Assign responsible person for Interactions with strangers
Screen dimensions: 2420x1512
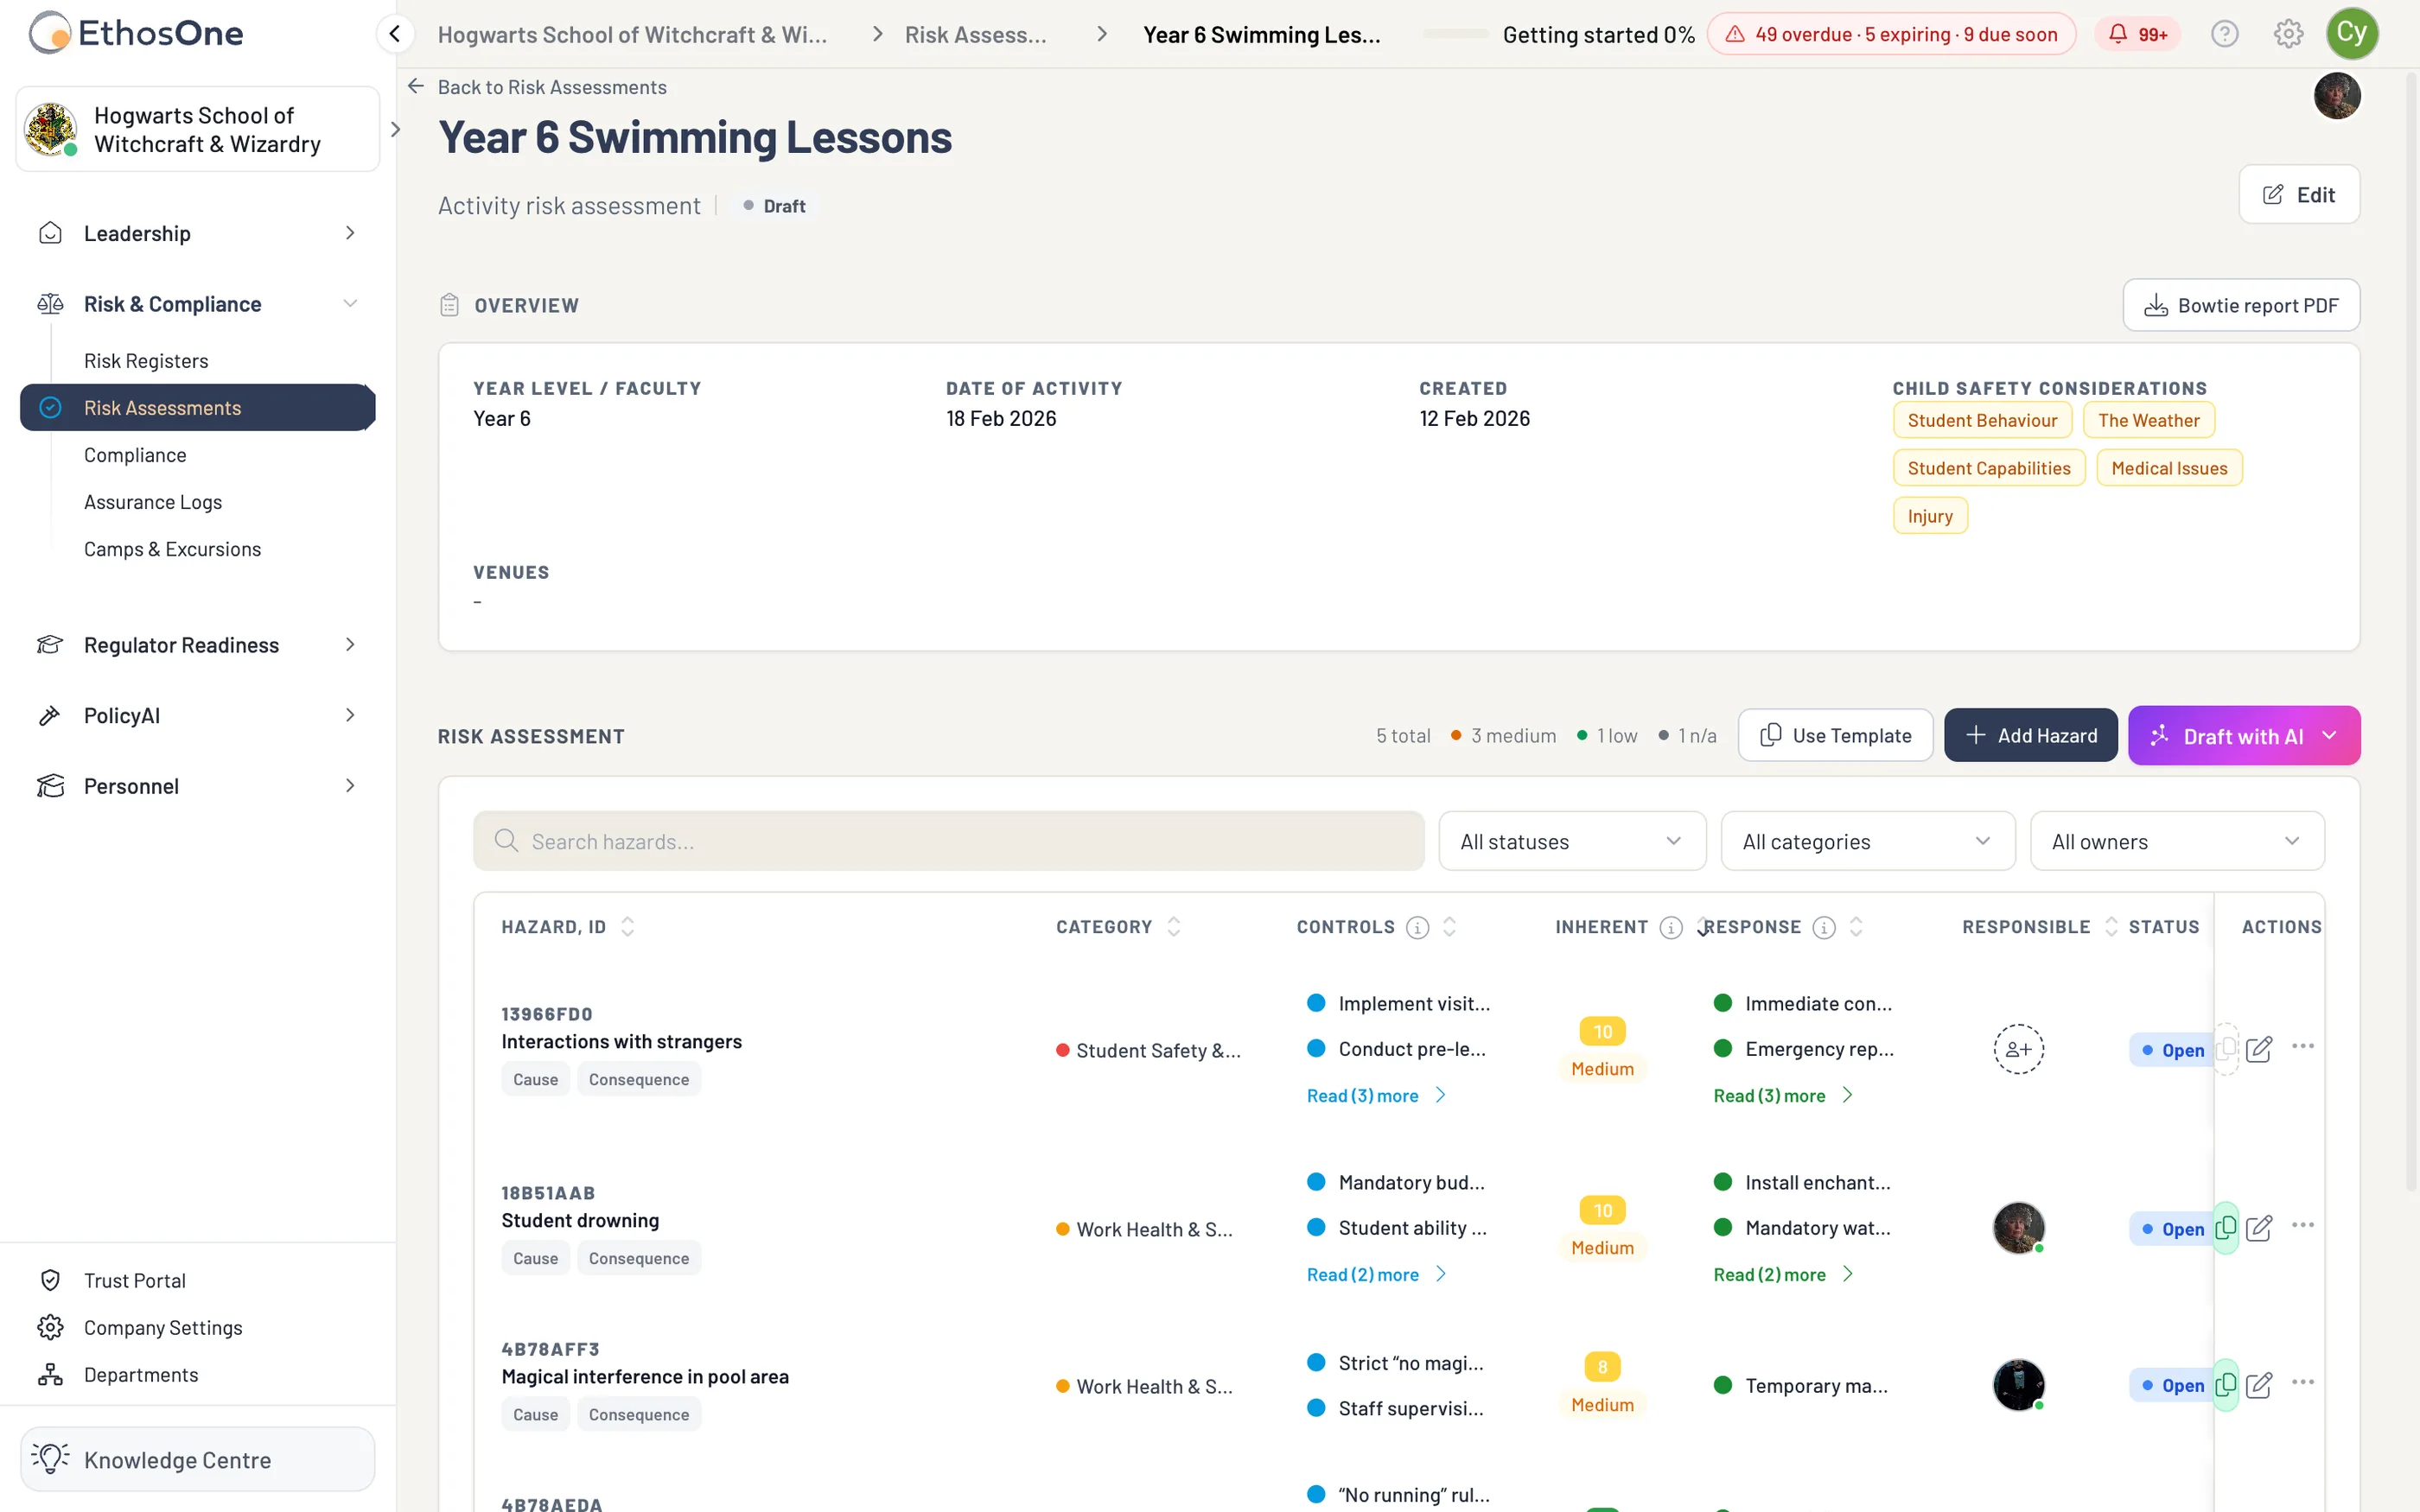pyautogui.click(x=2019, y=1049)
